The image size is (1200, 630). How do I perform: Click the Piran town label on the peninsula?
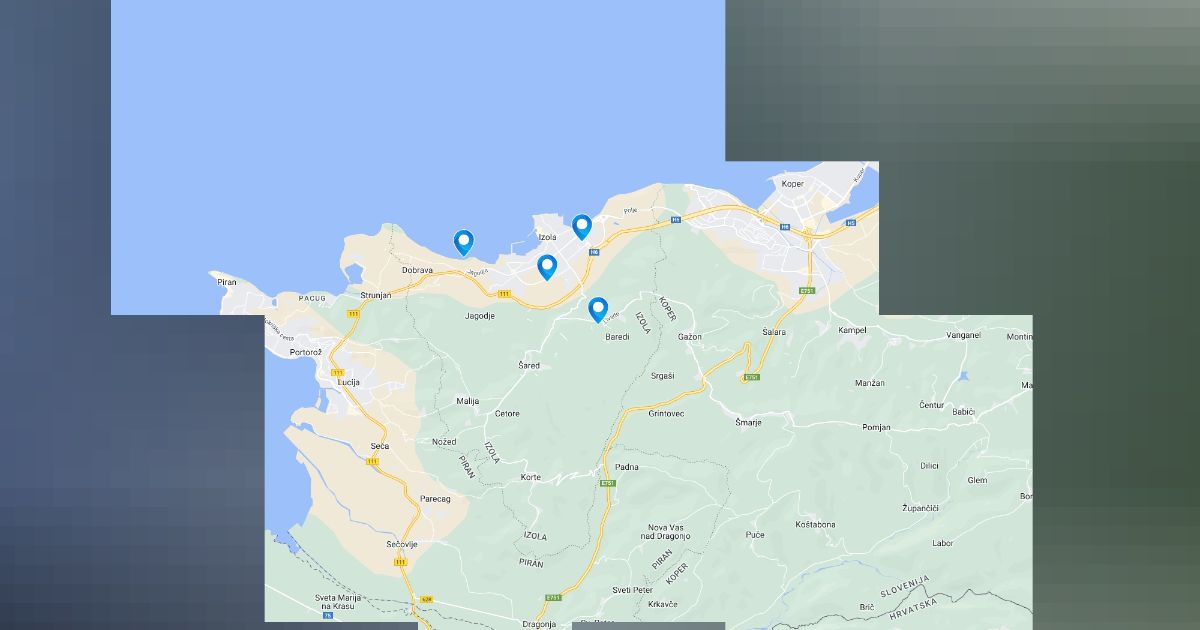click(227, 283)
